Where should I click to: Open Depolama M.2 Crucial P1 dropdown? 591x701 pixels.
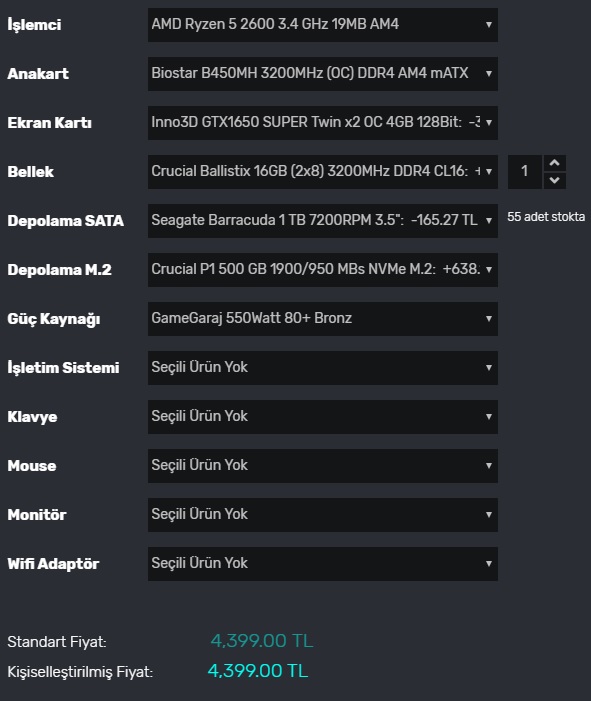pos(323,270)
